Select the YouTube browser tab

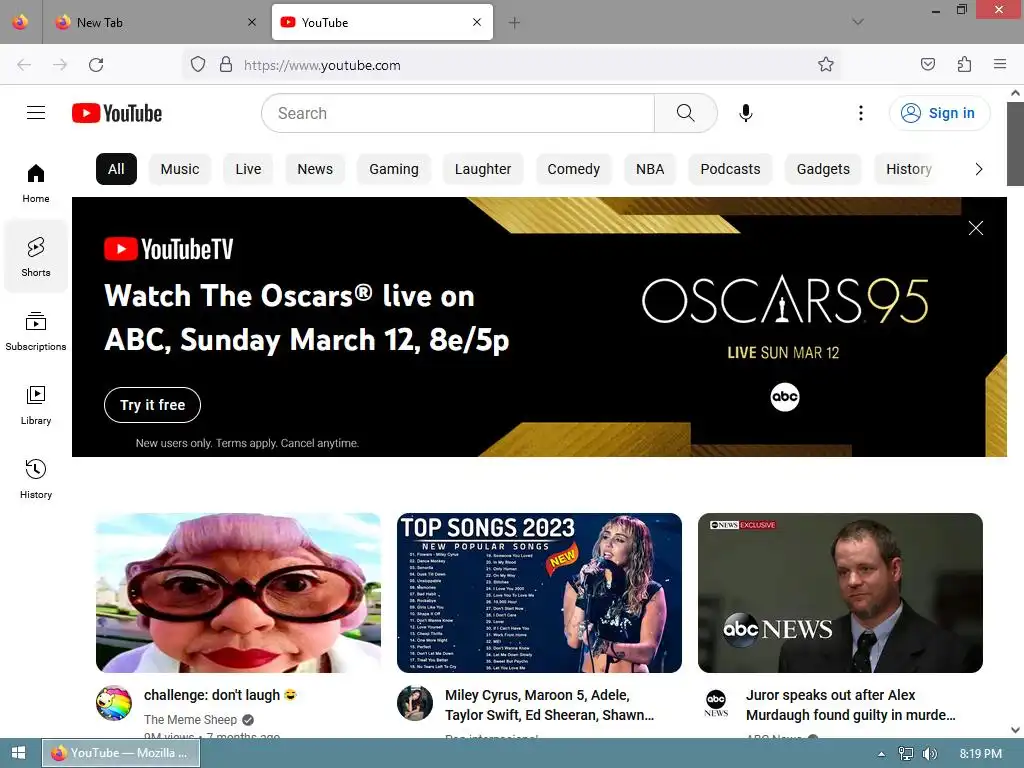[x=382, y=22]
